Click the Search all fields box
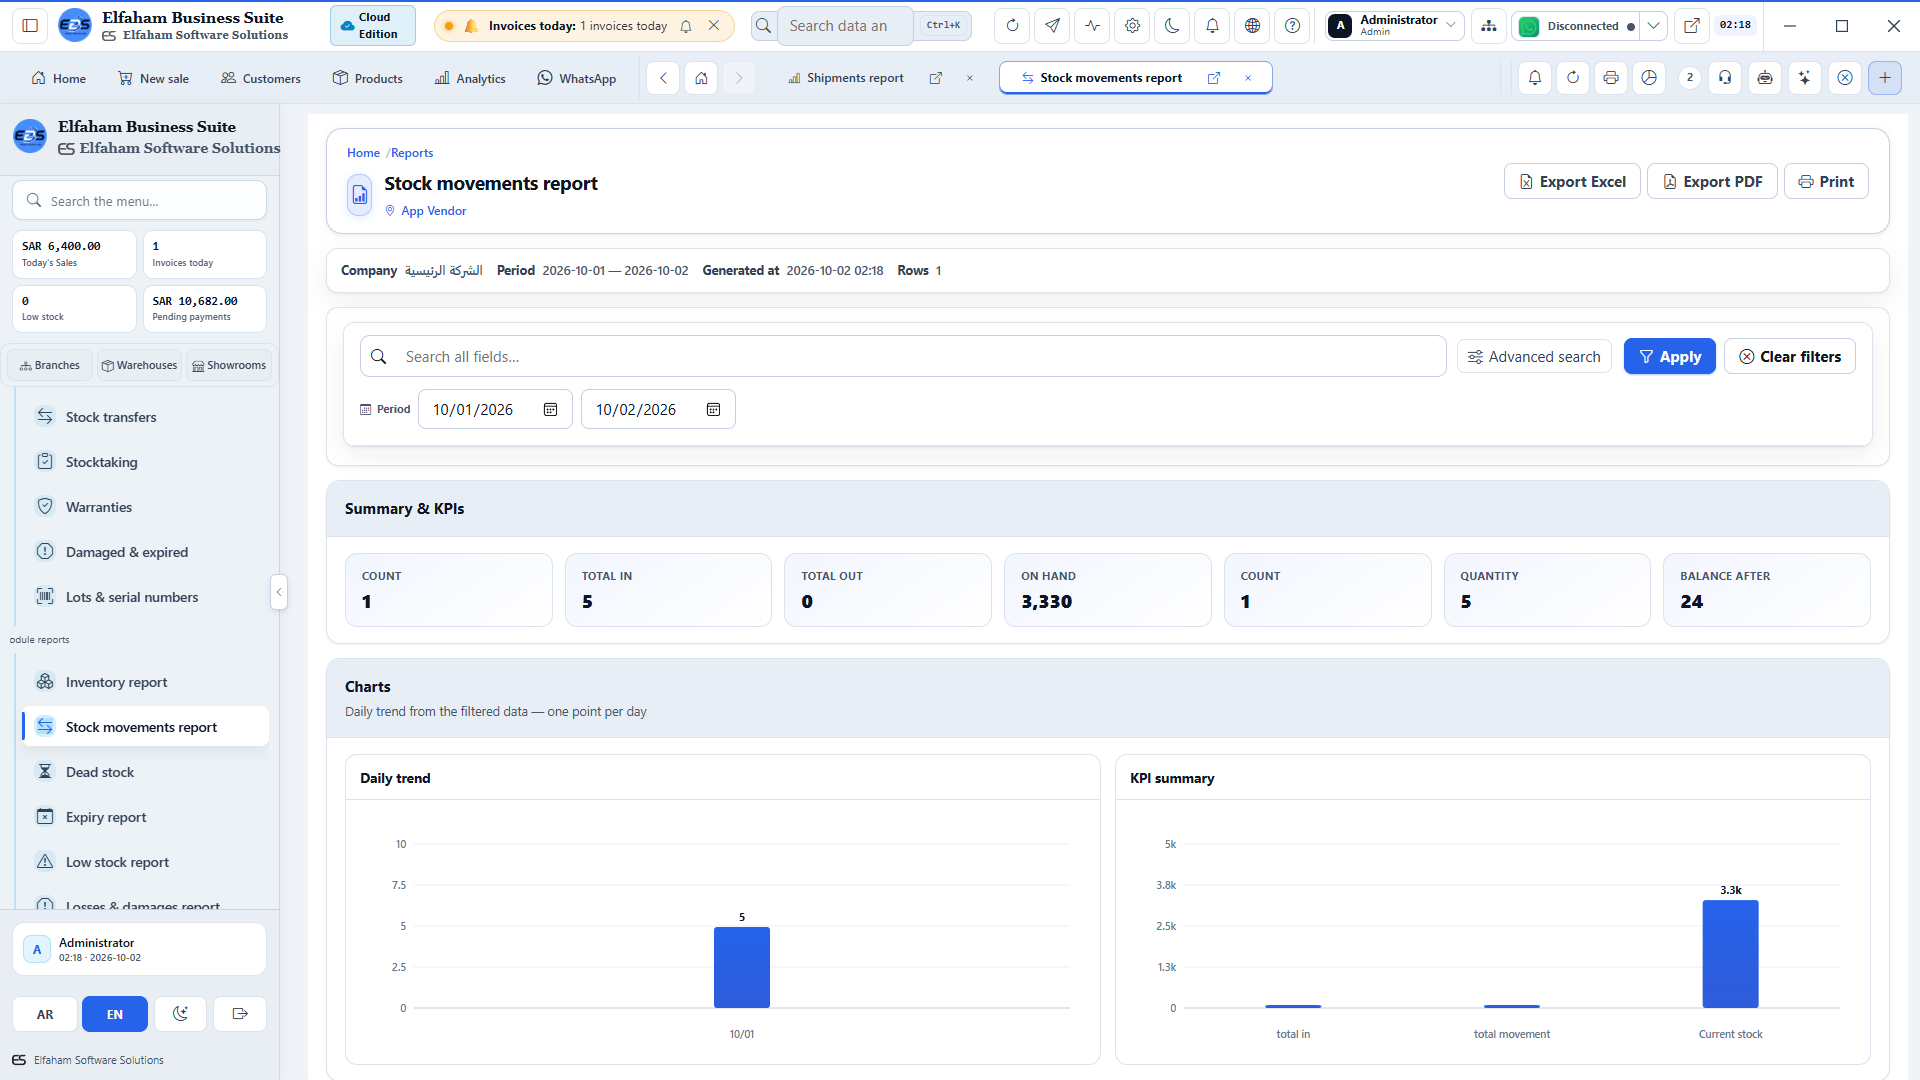 pyautogui.click(x=903, y=357)
